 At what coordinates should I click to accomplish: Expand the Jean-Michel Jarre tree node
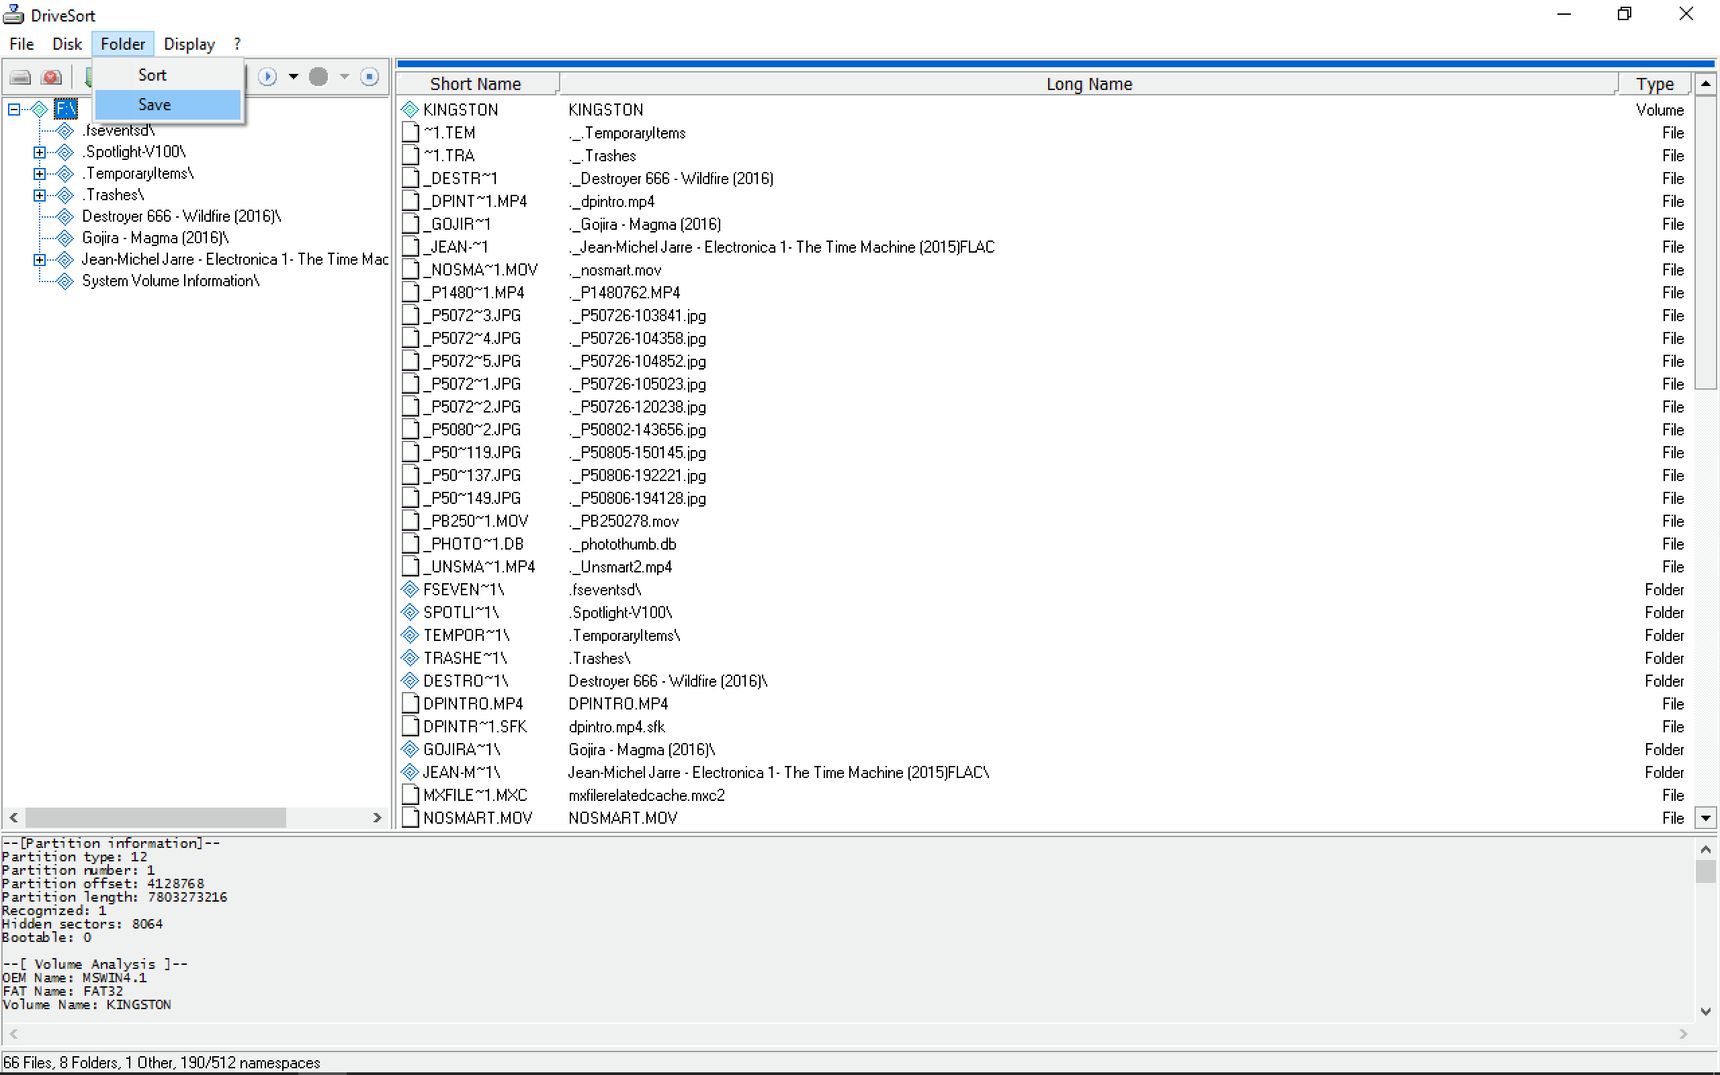tap(39, 260)
